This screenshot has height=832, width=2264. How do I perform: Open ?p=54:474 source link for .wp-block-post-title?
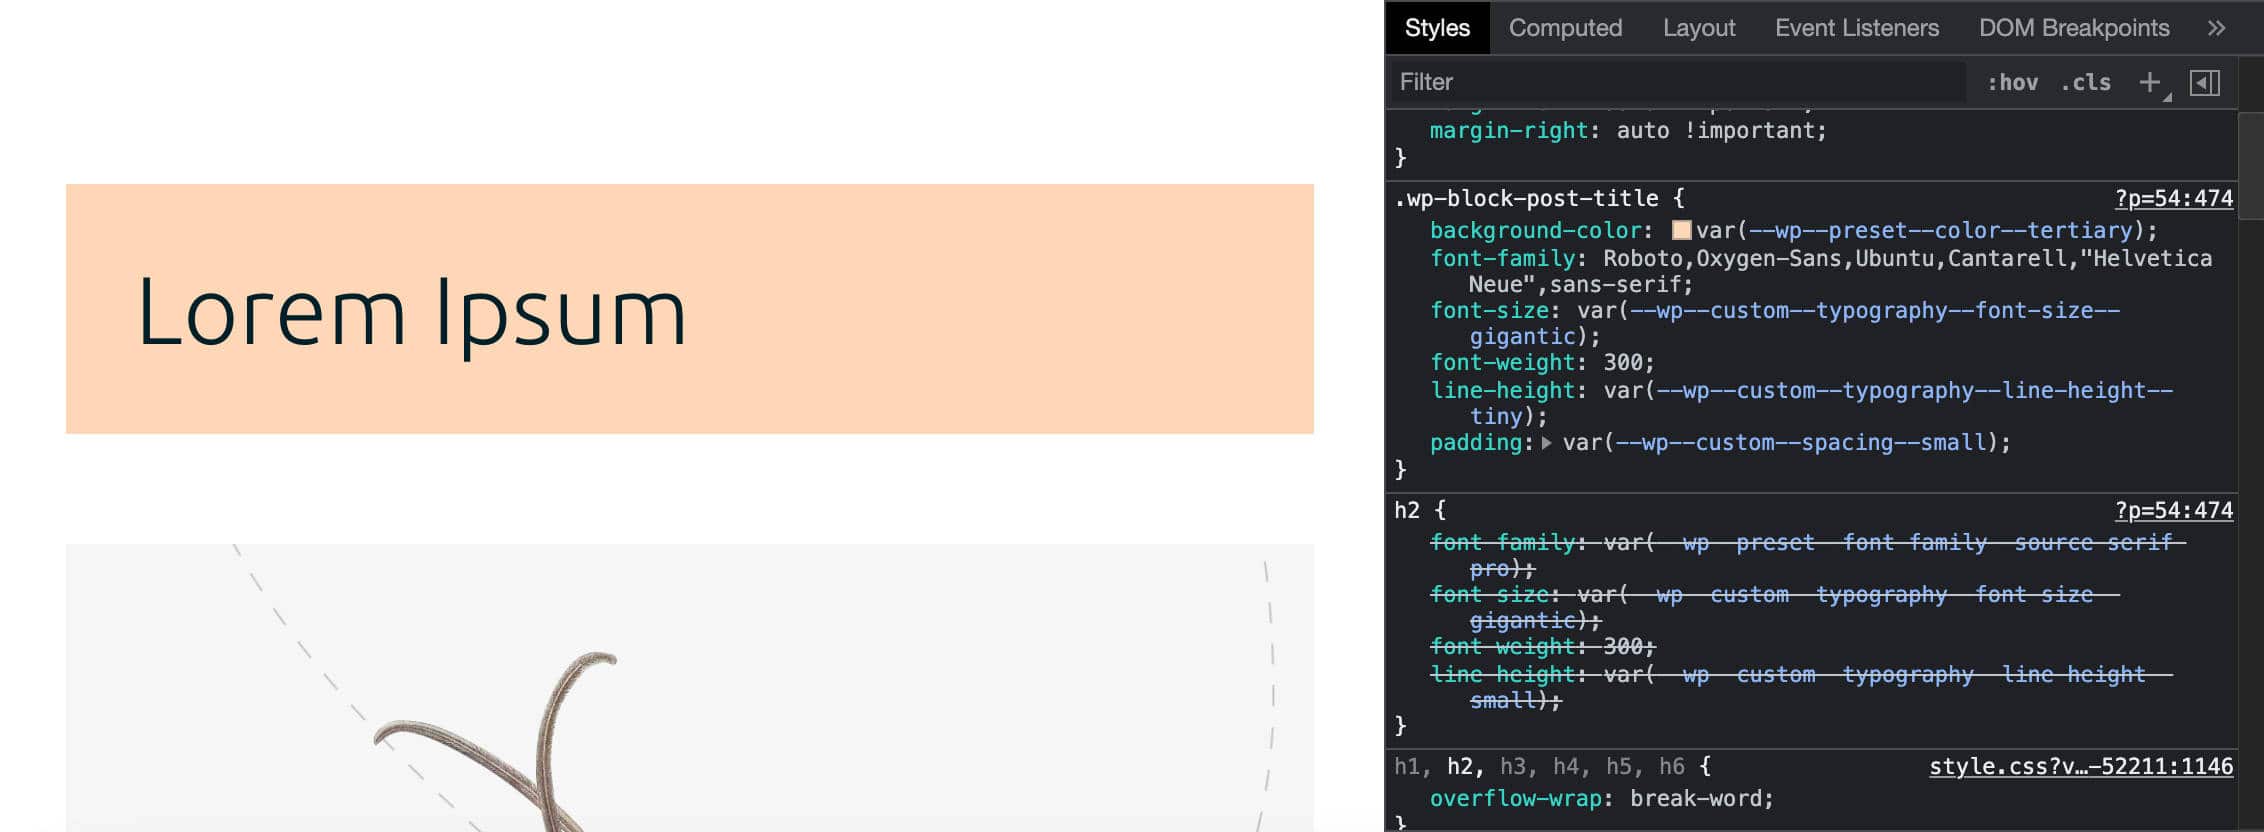[x=2173, y=198]
